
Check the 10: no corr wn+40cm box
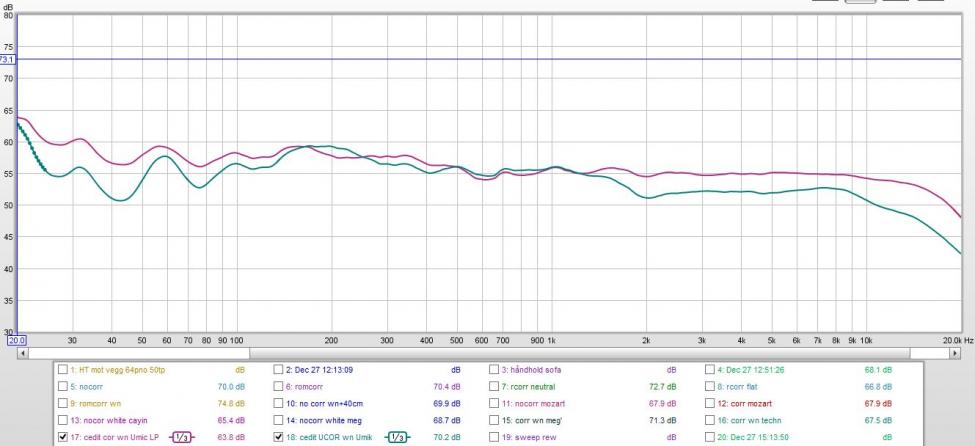(279, 404)
